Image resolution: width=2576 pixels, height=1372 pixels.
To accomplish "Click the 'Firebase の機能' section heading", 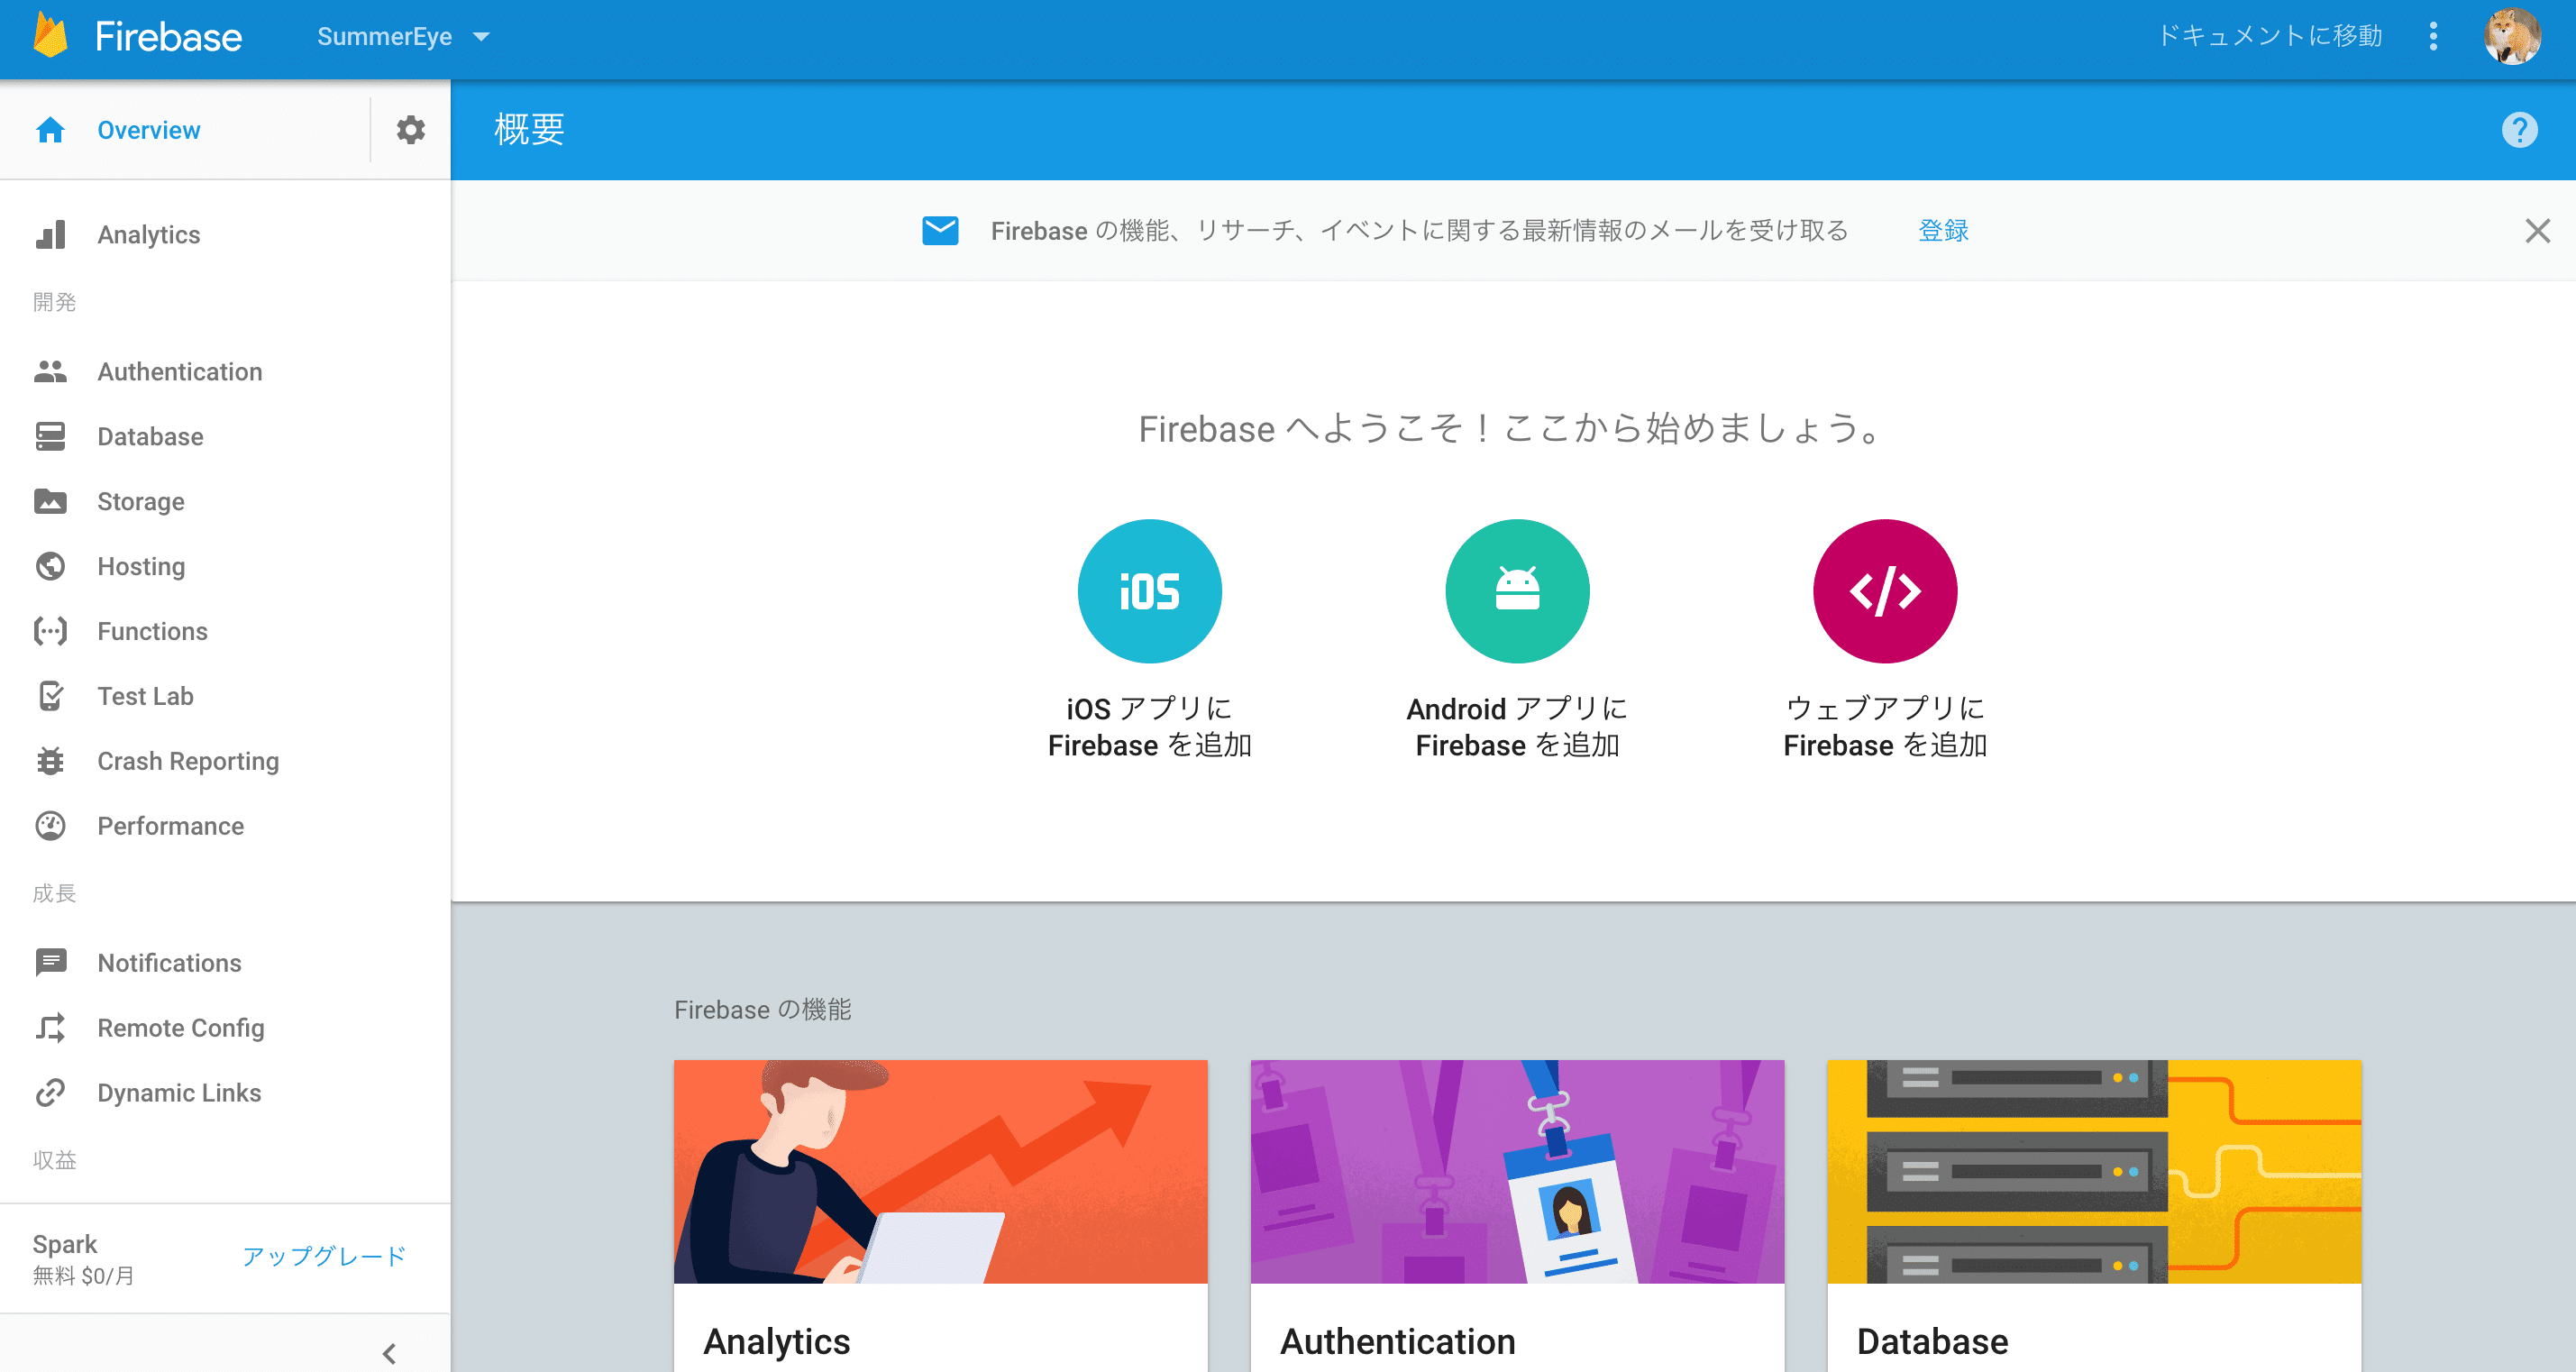I will (763, 1010).
